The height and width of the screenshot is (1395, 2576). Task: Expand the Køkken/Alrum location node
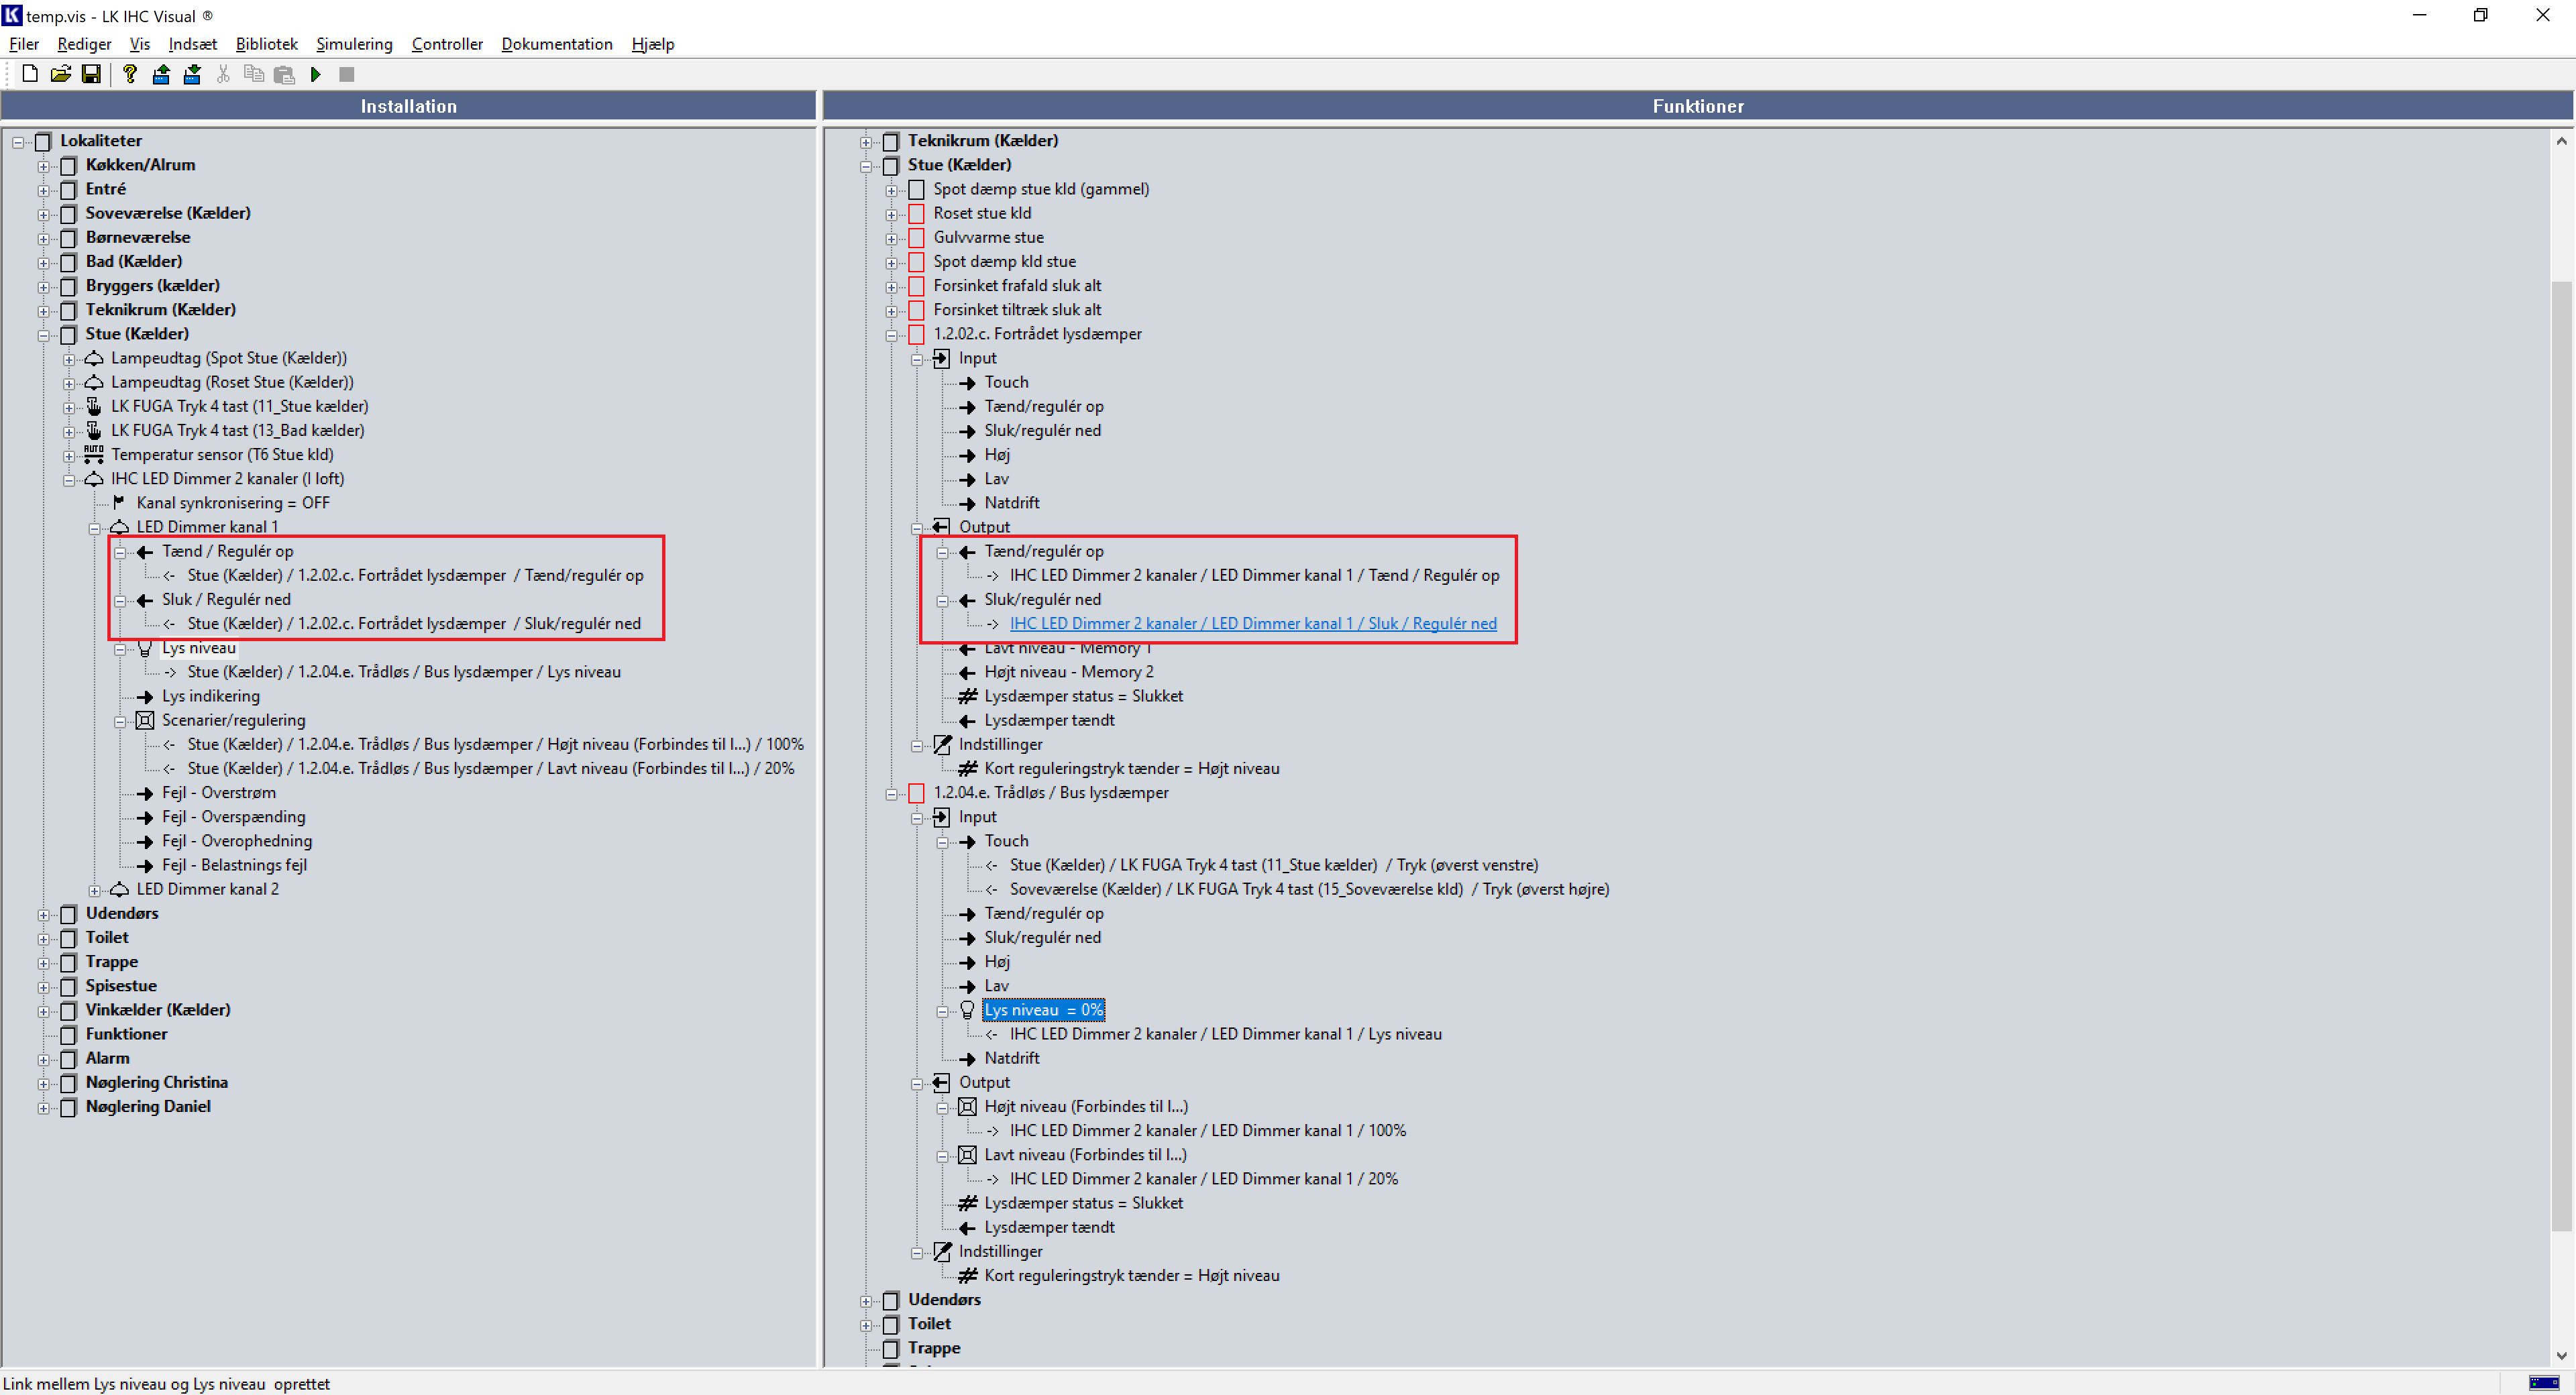[44, 166]
